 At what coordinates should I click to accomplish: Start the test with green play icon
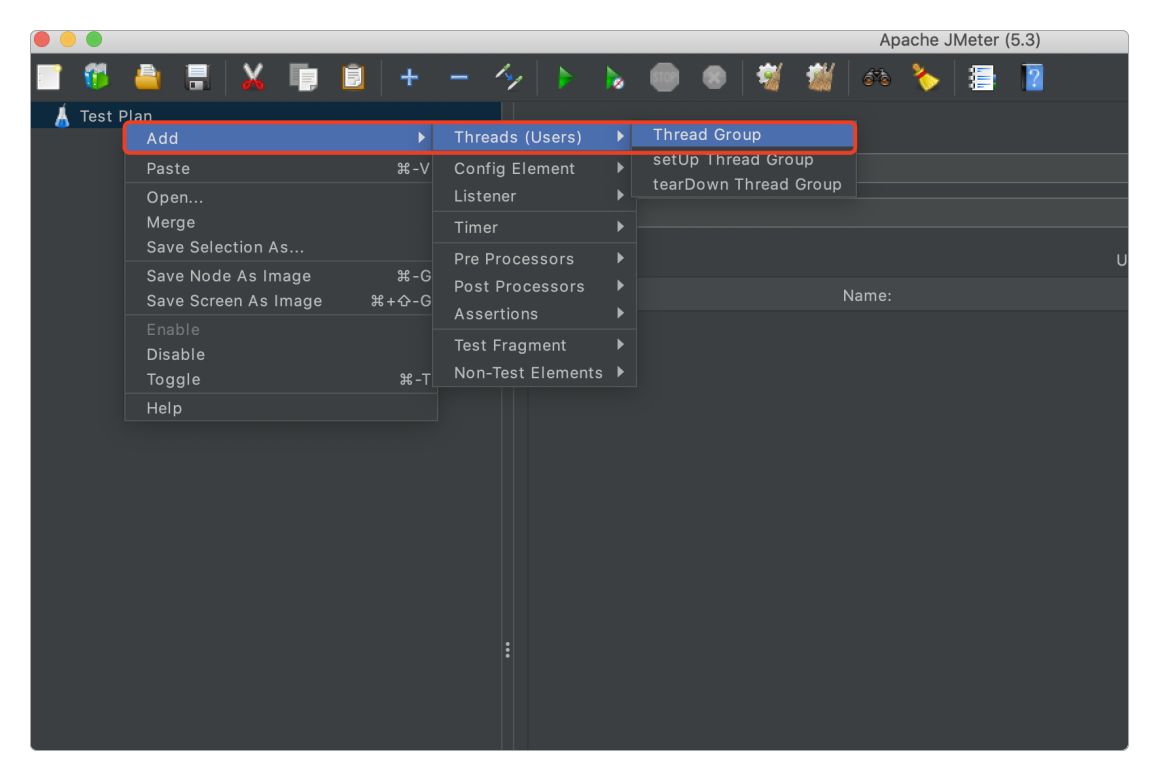click(x=565, y=77)
